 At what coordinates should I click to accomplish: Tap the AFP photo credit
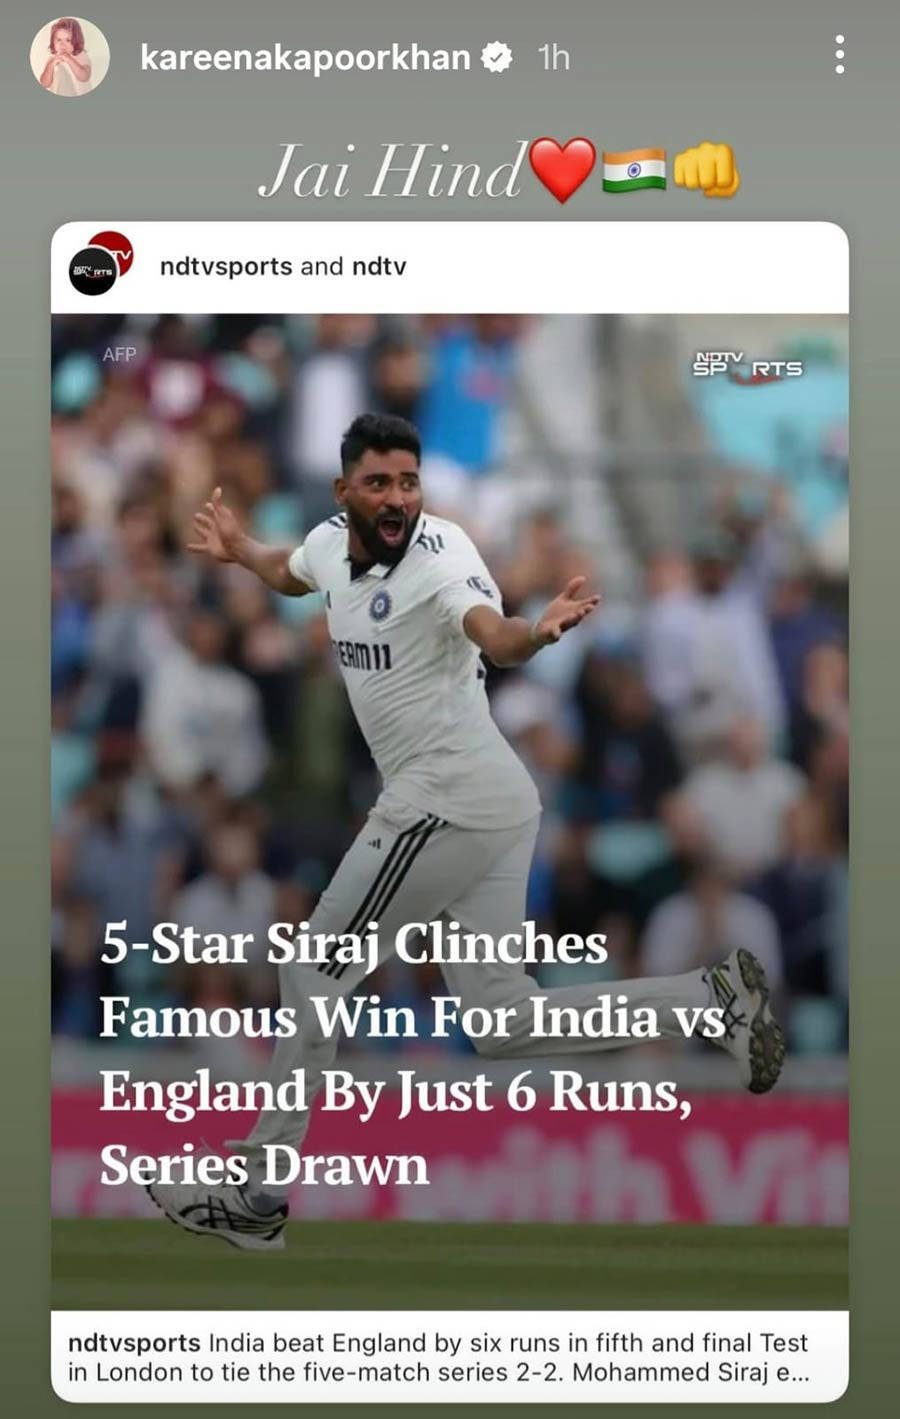tap(119, 354)
